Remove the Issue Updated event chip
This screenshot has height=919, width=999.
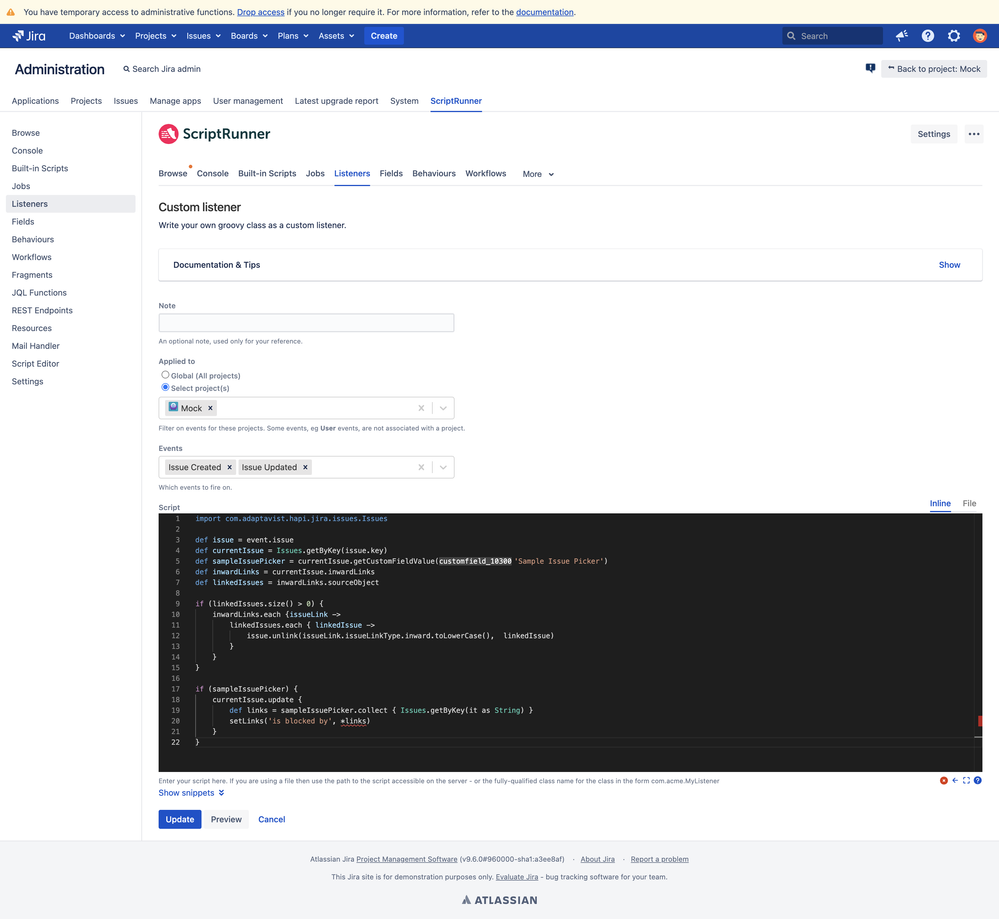[305, 467]
